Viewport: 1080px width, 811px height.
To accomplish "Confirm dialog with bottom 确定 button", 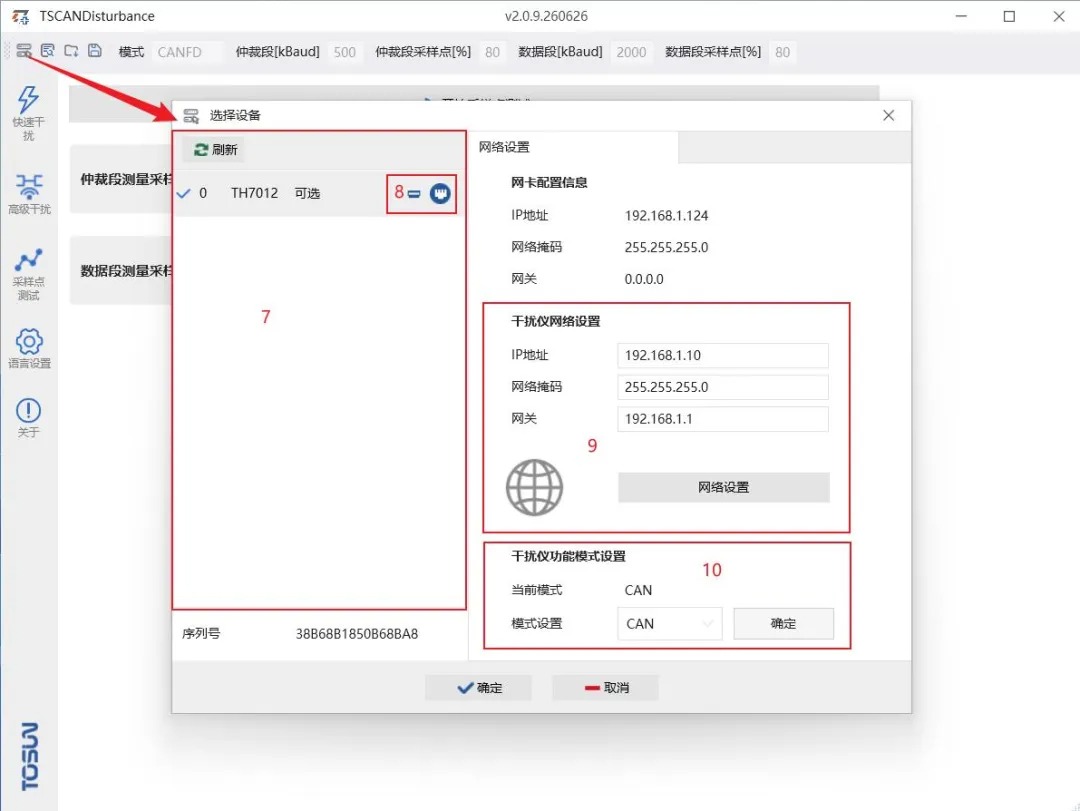I will click(478, 688).
